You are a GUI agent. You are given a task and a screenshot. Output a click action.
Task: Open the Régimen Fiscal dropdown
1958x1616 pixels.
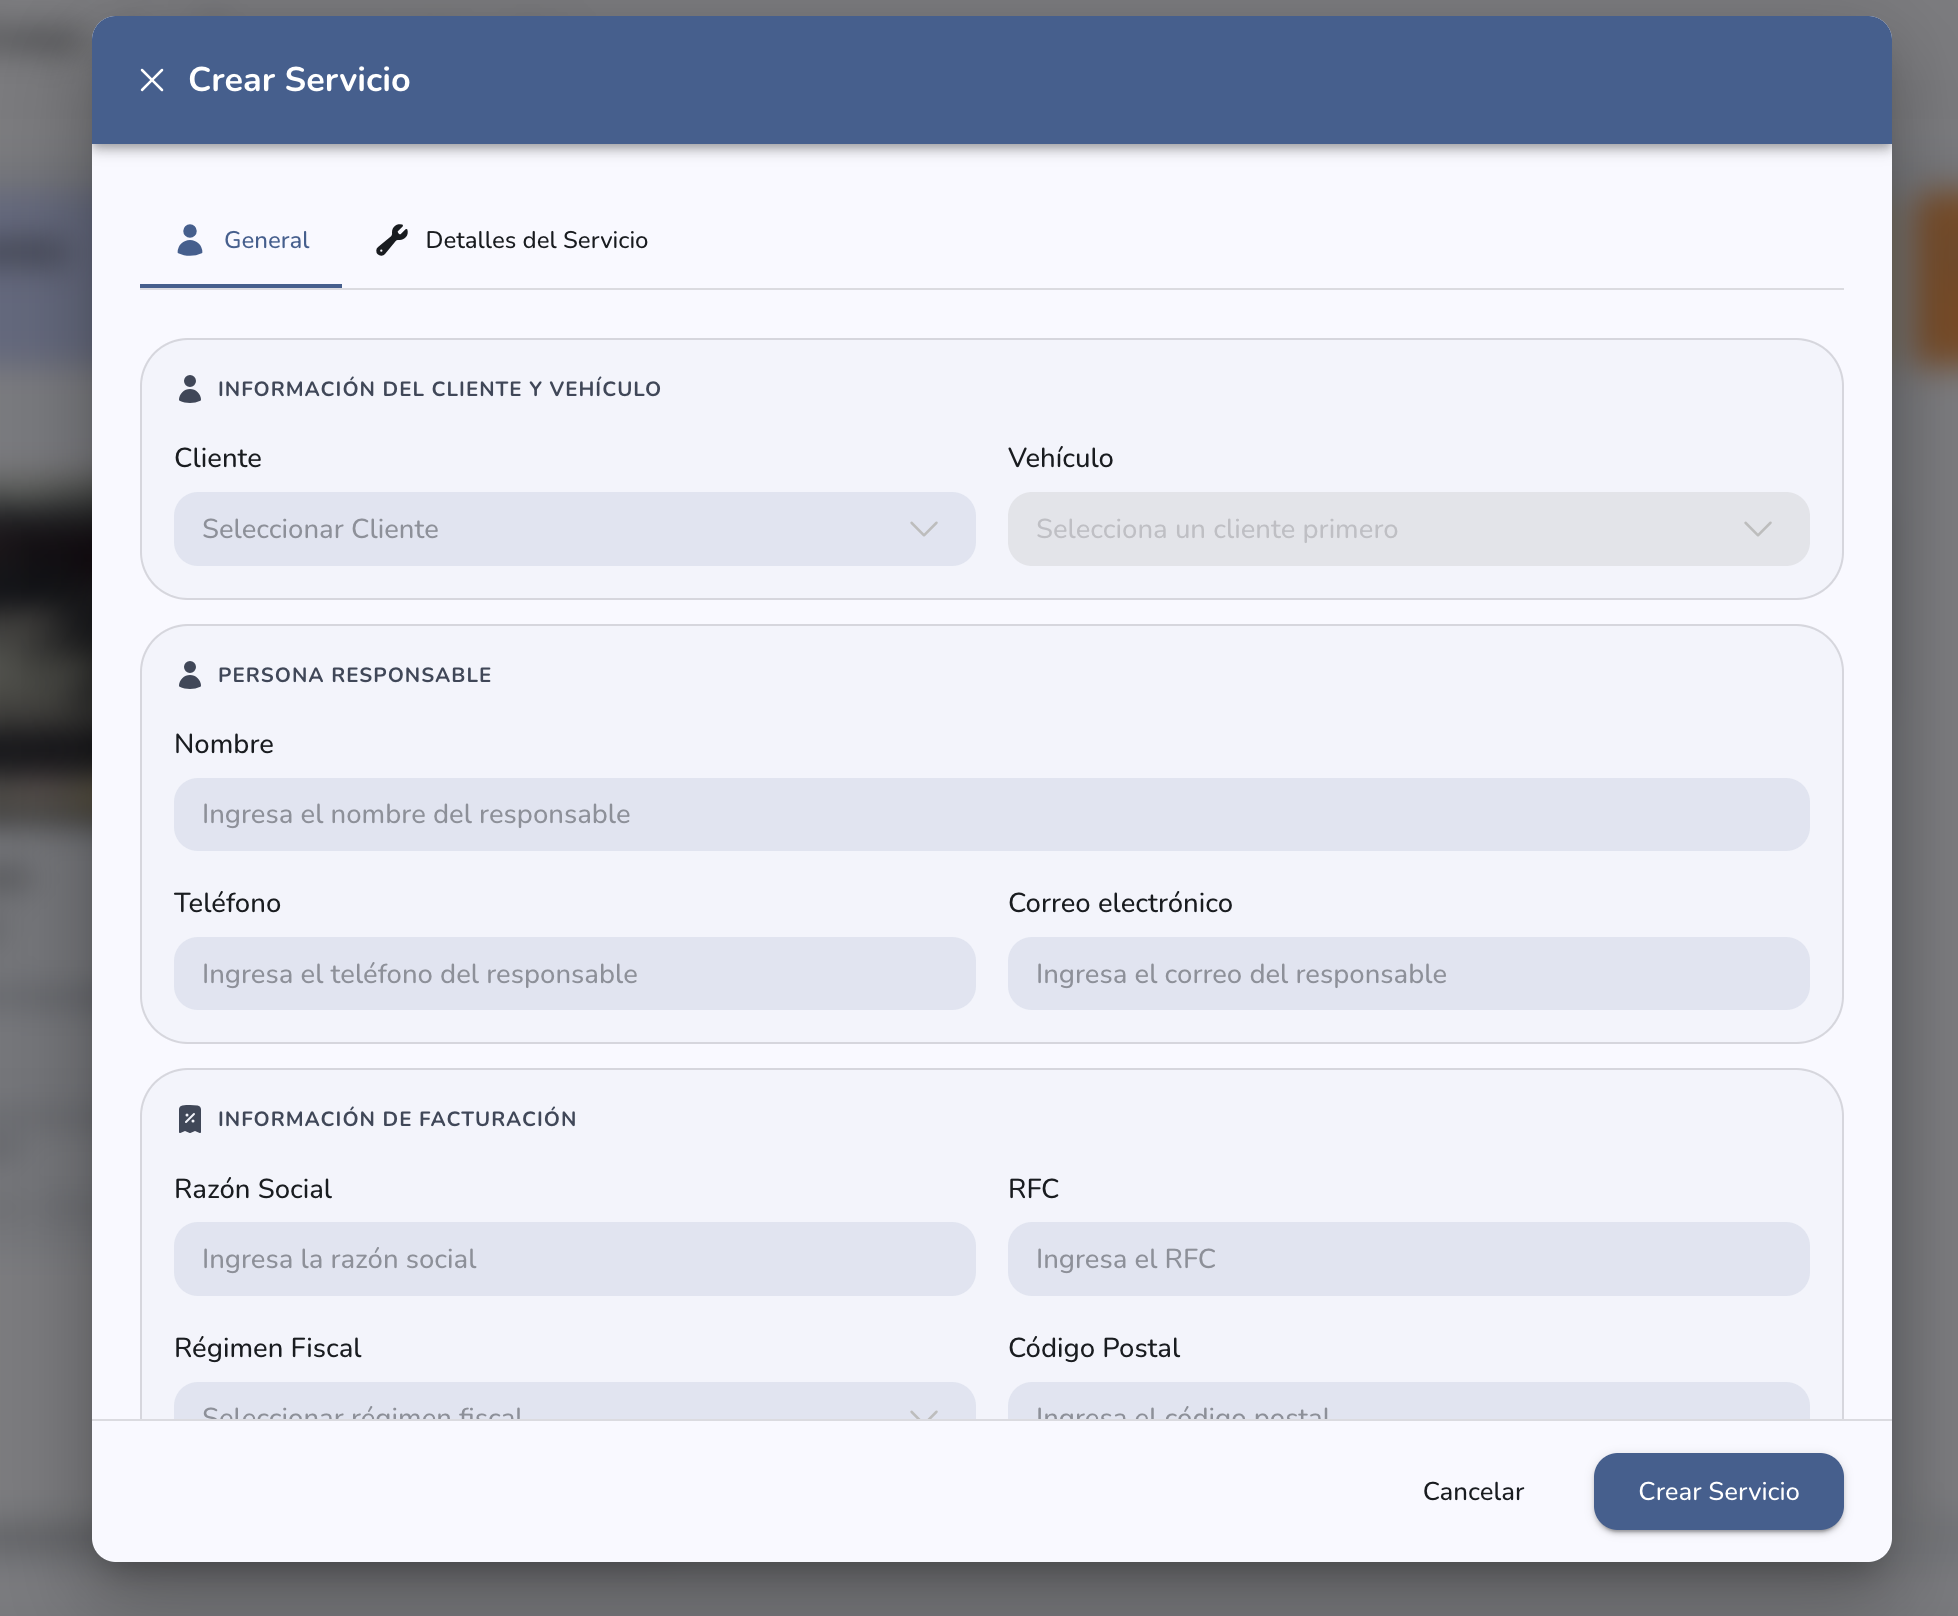click(x=575, y=1402)
